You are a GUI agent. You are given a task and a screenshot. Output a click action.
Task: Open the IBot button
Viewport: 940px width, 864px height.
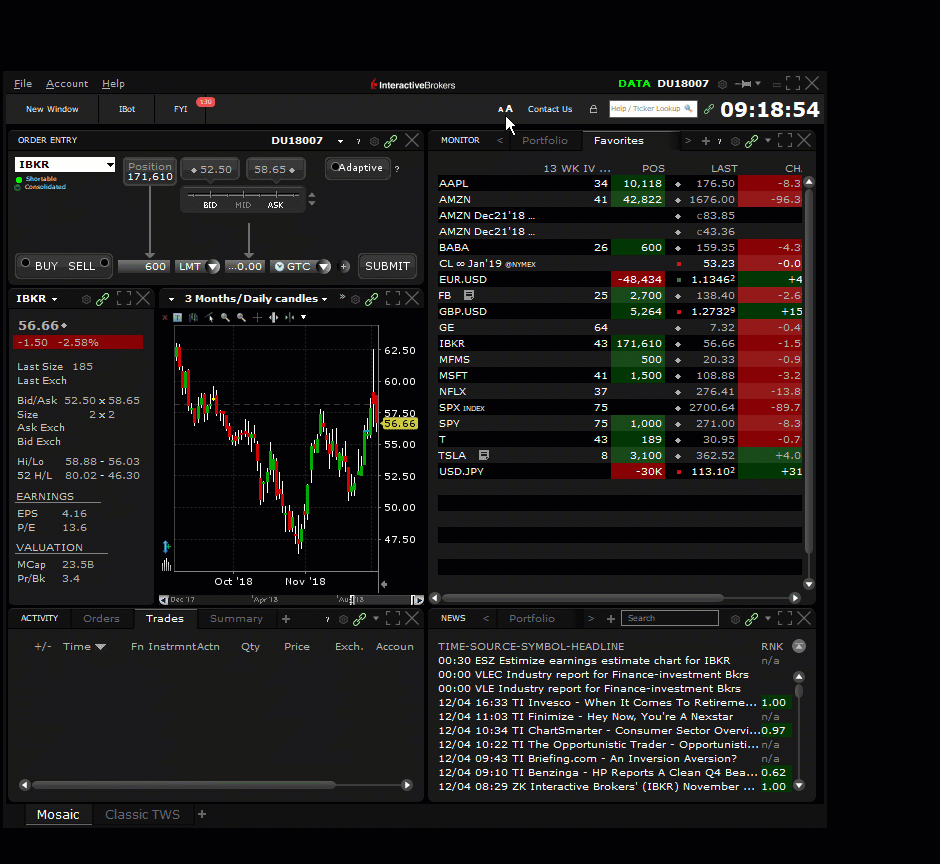[126, 109]
